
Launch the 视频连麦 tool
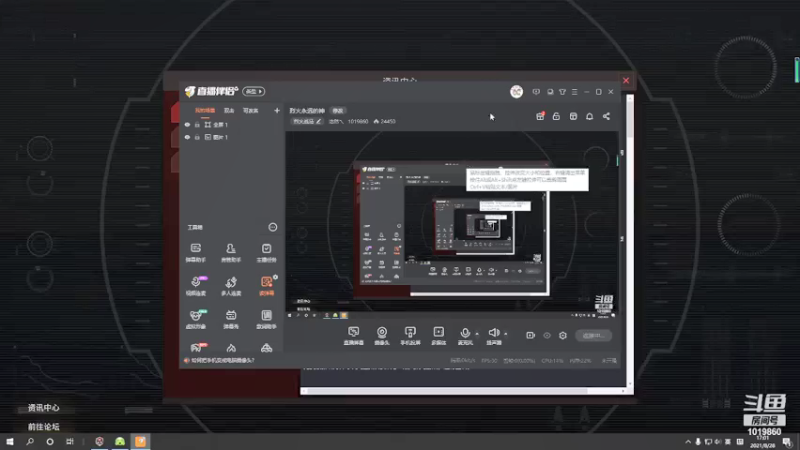(x=195, y=286)
